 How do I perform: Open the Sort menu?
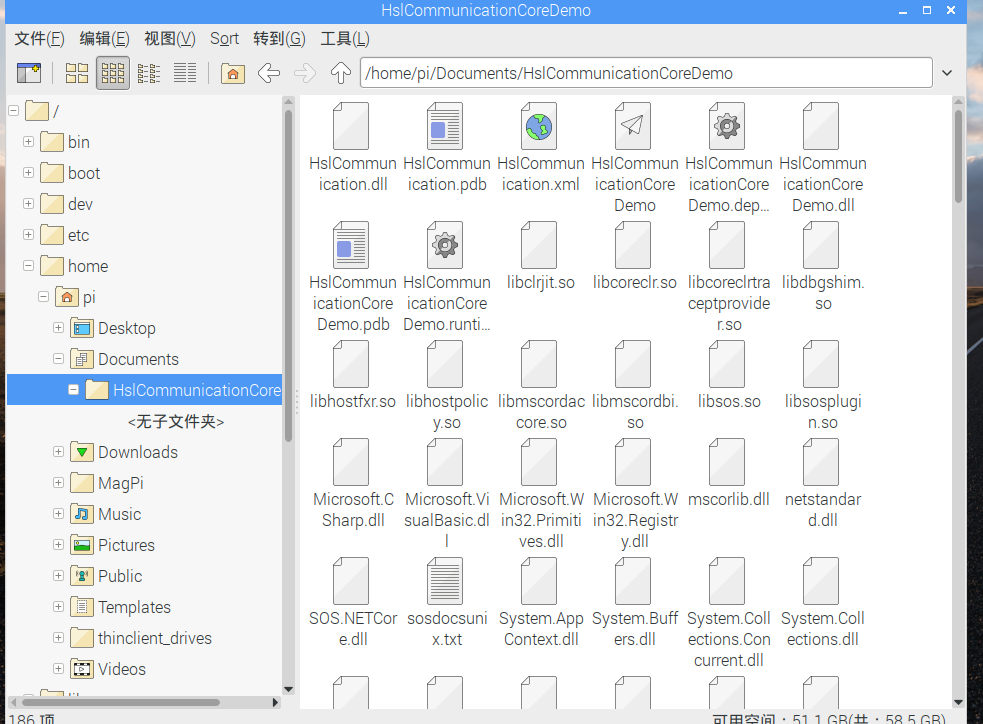tap(224, 39)
